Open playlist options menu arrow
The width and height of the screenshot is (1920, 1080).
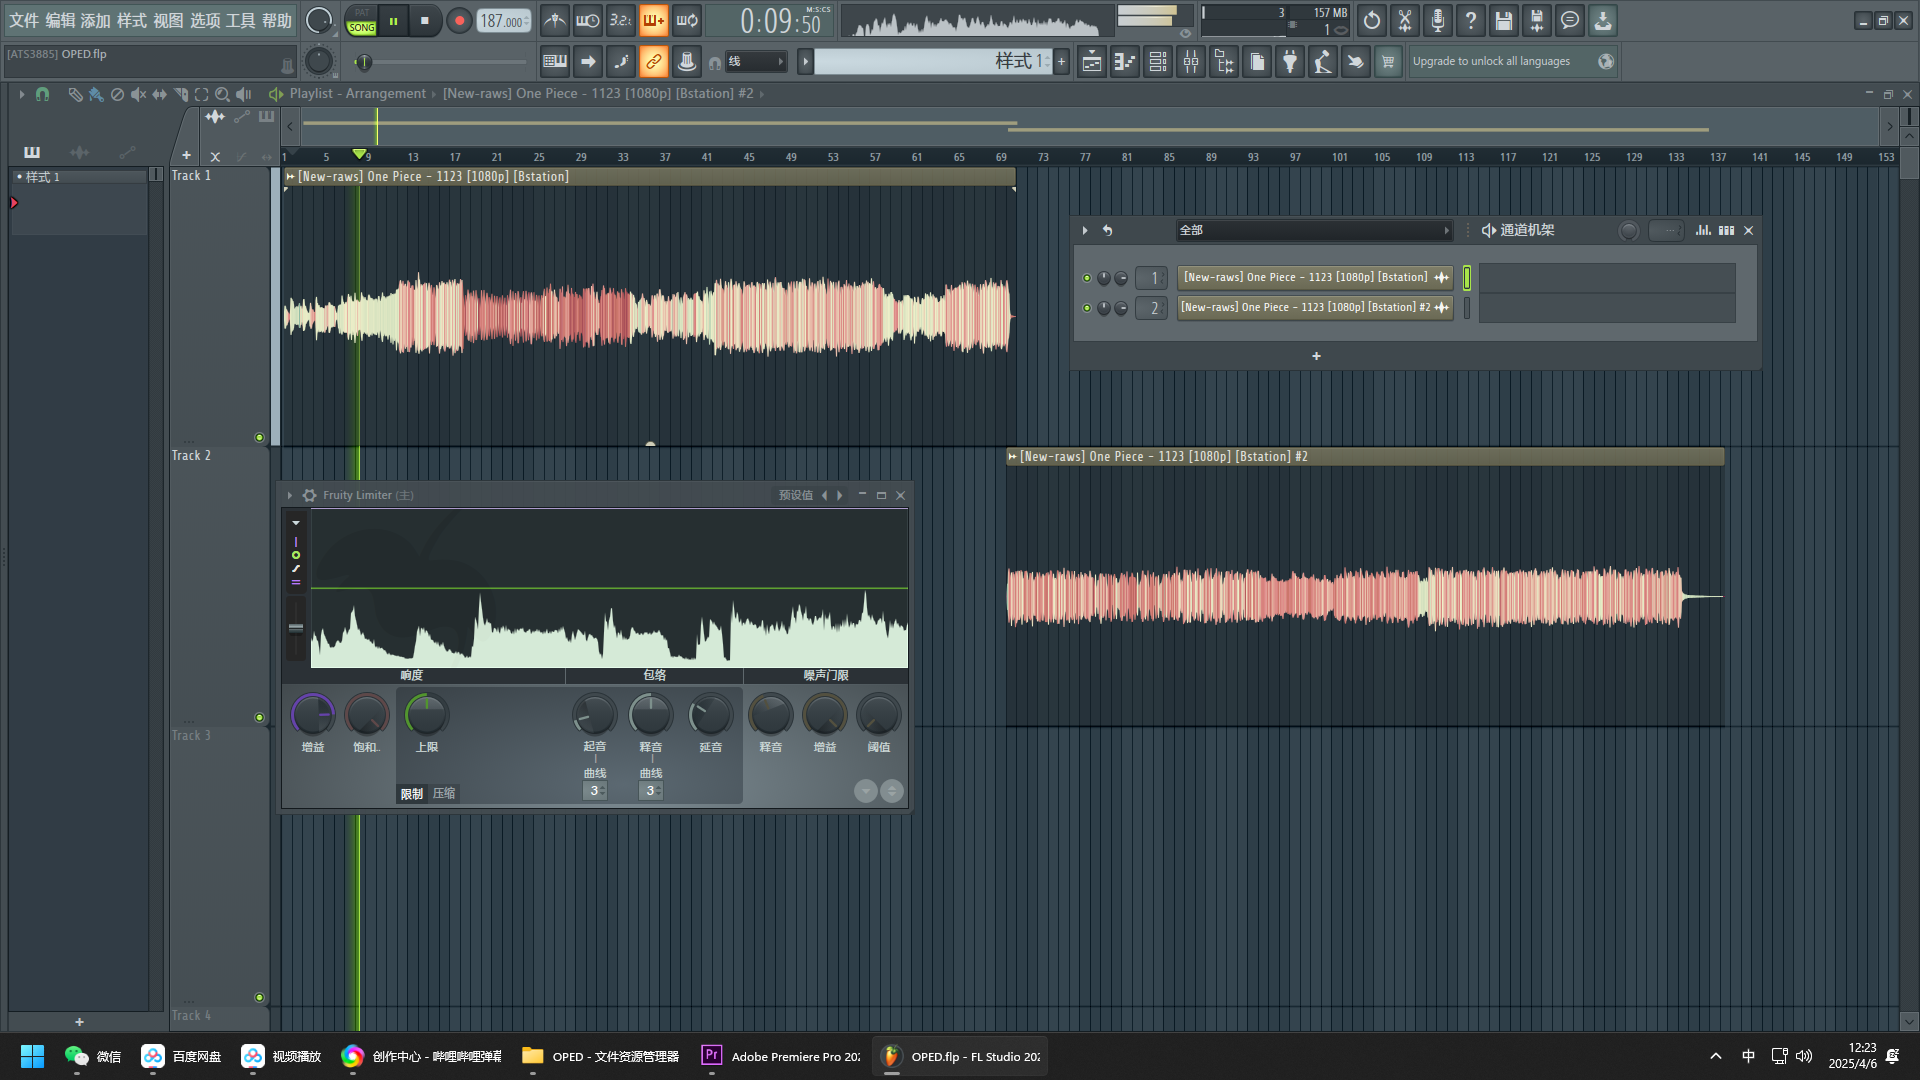[21, 94]
